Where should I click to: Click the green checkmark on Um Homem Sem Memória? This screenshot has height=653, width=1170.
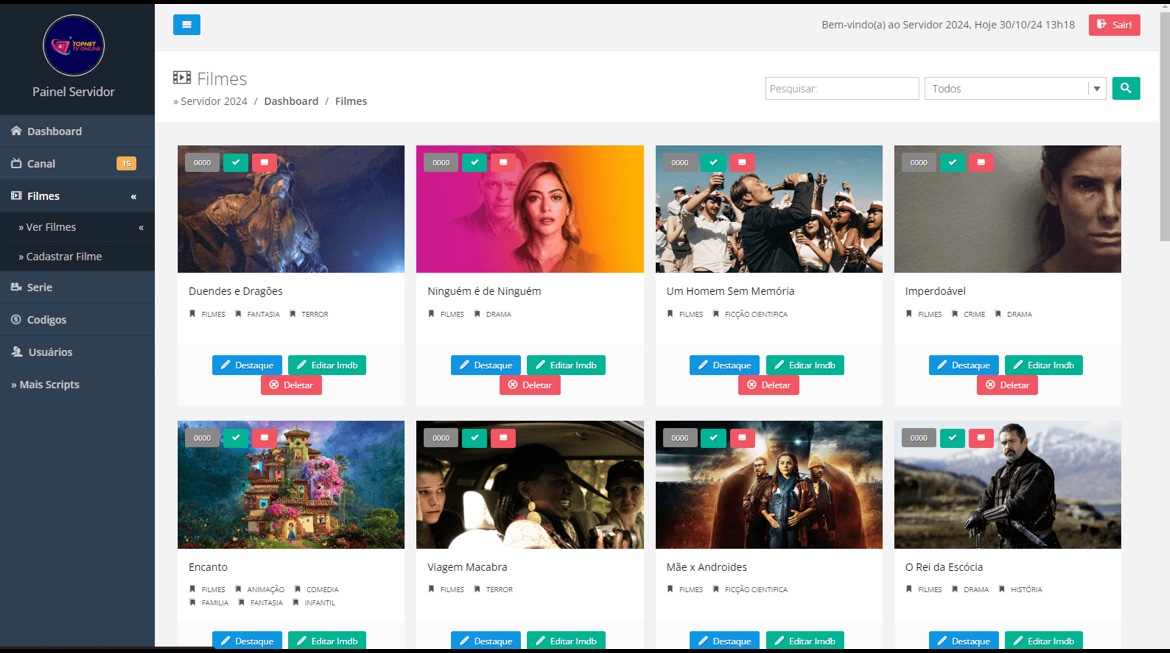click(x=713, y=162)
